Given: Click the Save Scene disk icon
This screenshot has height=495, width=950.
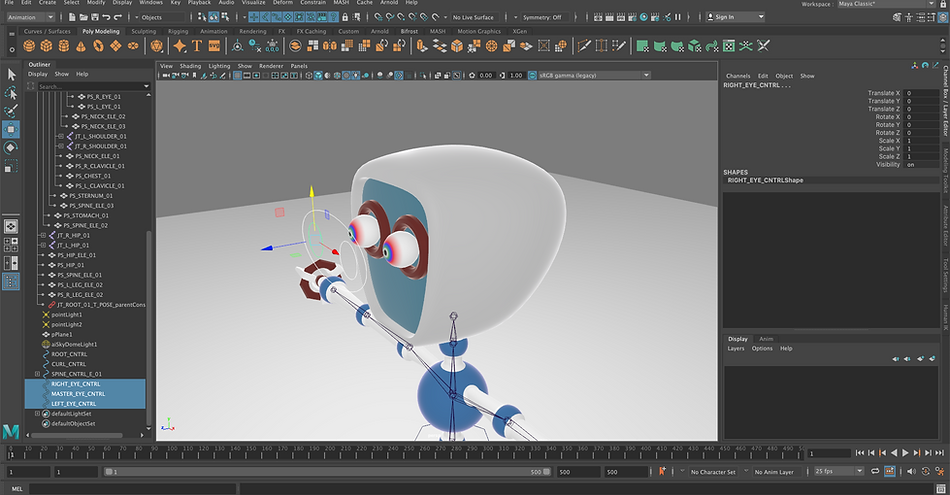Looking at the screenshot, I should [95, 17].
